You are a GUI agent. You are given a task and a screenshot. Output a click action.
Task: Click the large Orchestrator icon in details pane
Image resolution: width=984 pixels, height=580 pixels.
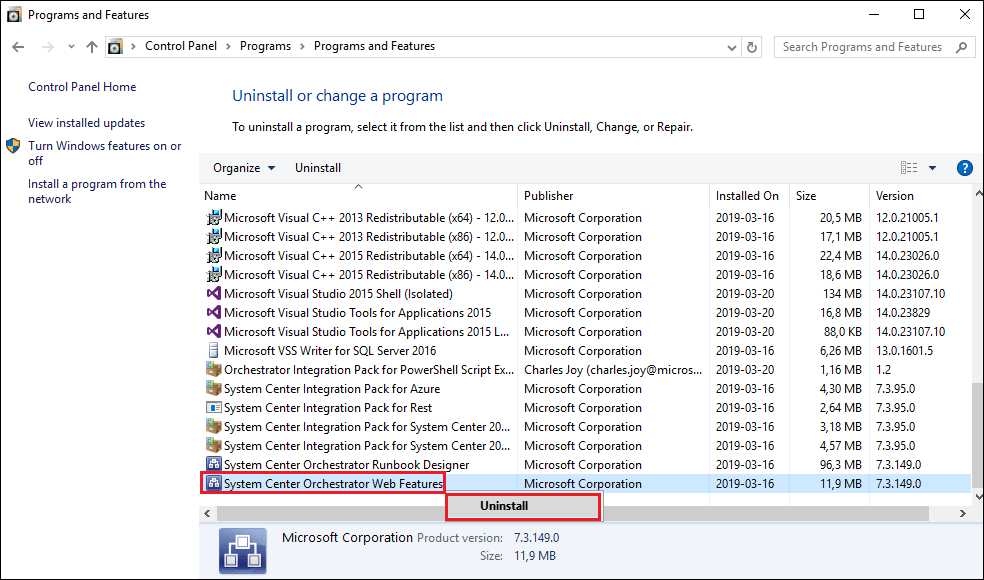click(242, 550)
